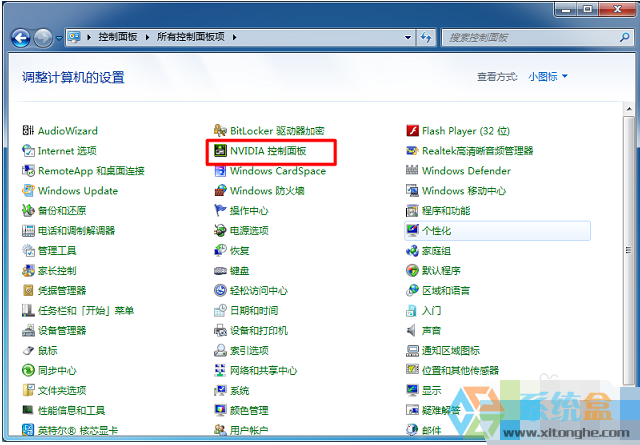Open the 恢复 icon
The width and height of the screenshot is (640, 445).
220,251
